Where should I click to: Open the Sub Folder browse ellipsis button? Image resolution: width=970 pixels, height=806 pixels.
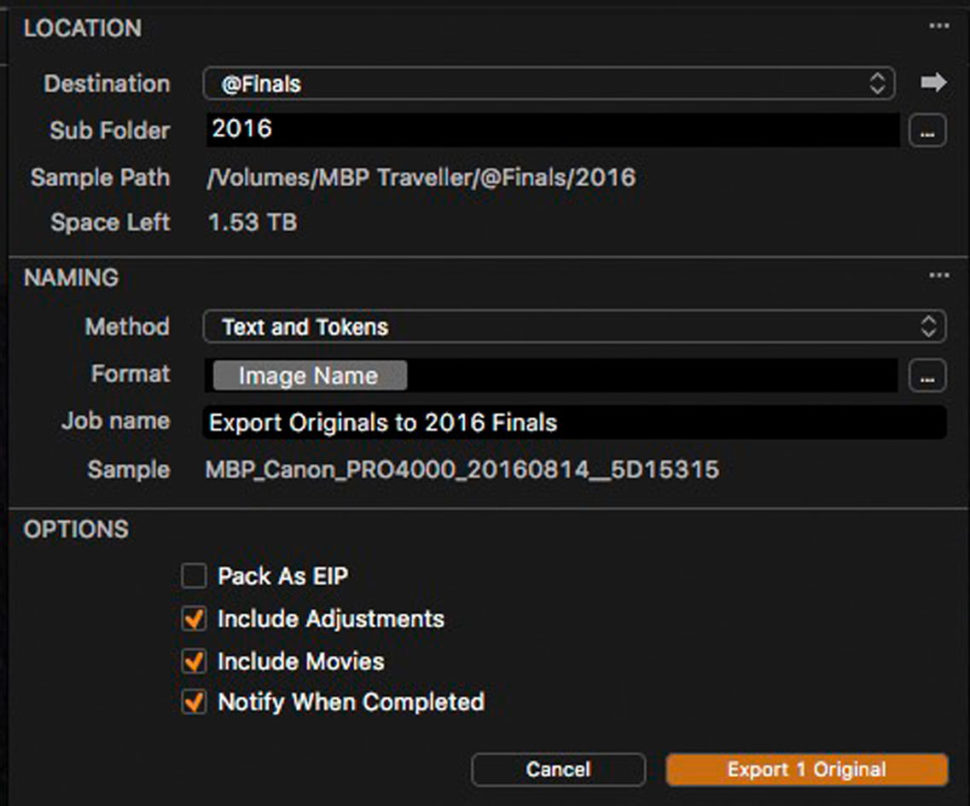(927, 130)
